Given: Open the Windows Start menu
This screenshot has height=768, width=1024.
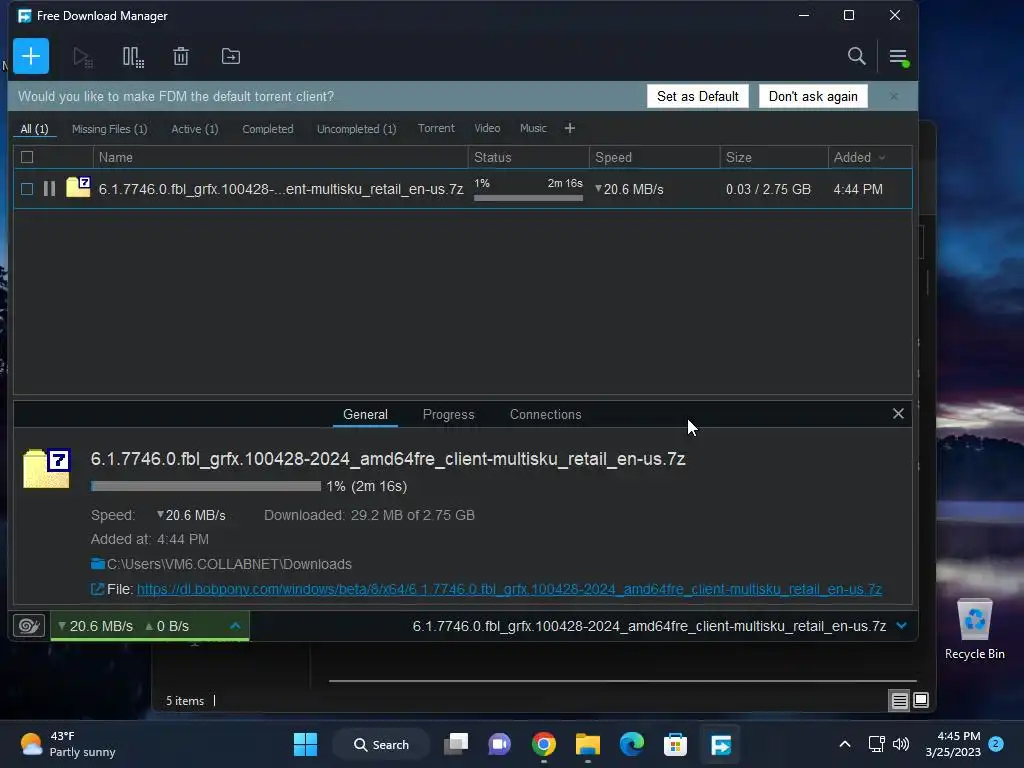Looking at the screenshot, I should pyautogui.click(x=305, y=744).
